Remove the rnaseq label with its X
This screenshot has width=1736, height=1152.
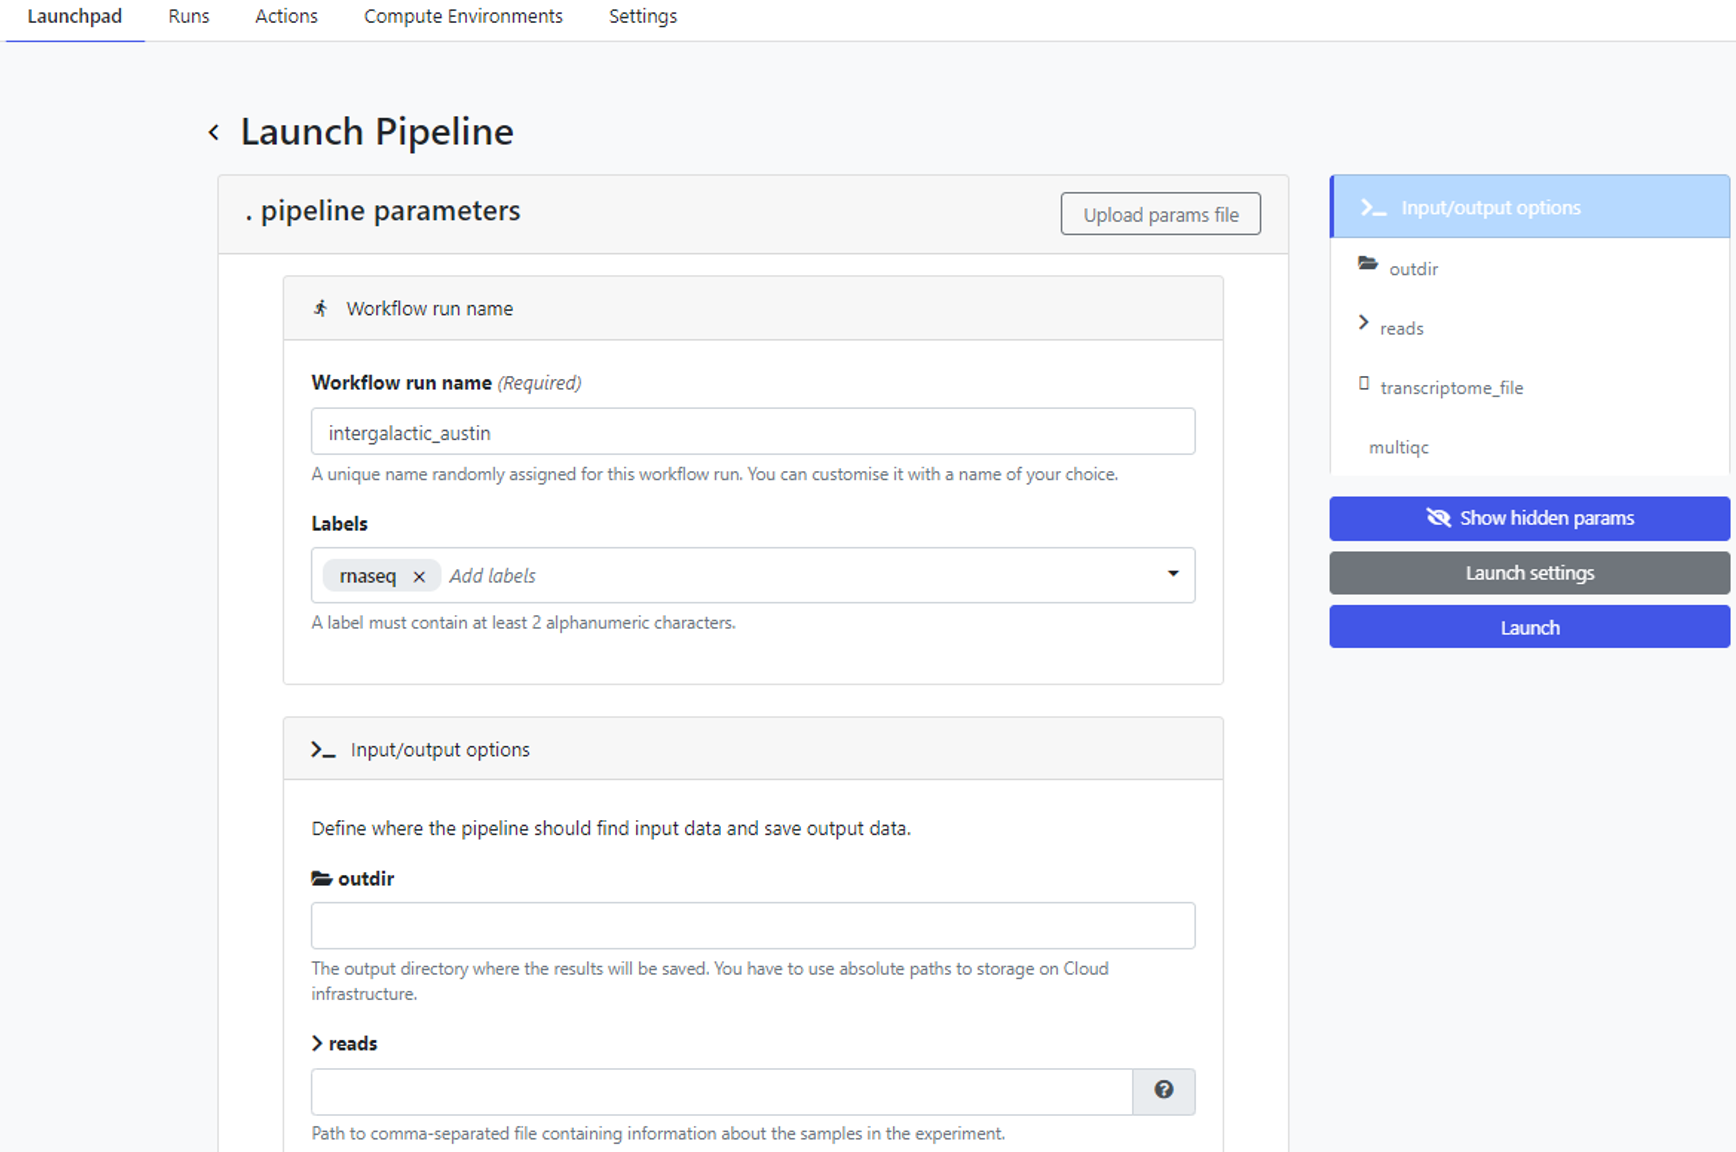click(419, 576)
